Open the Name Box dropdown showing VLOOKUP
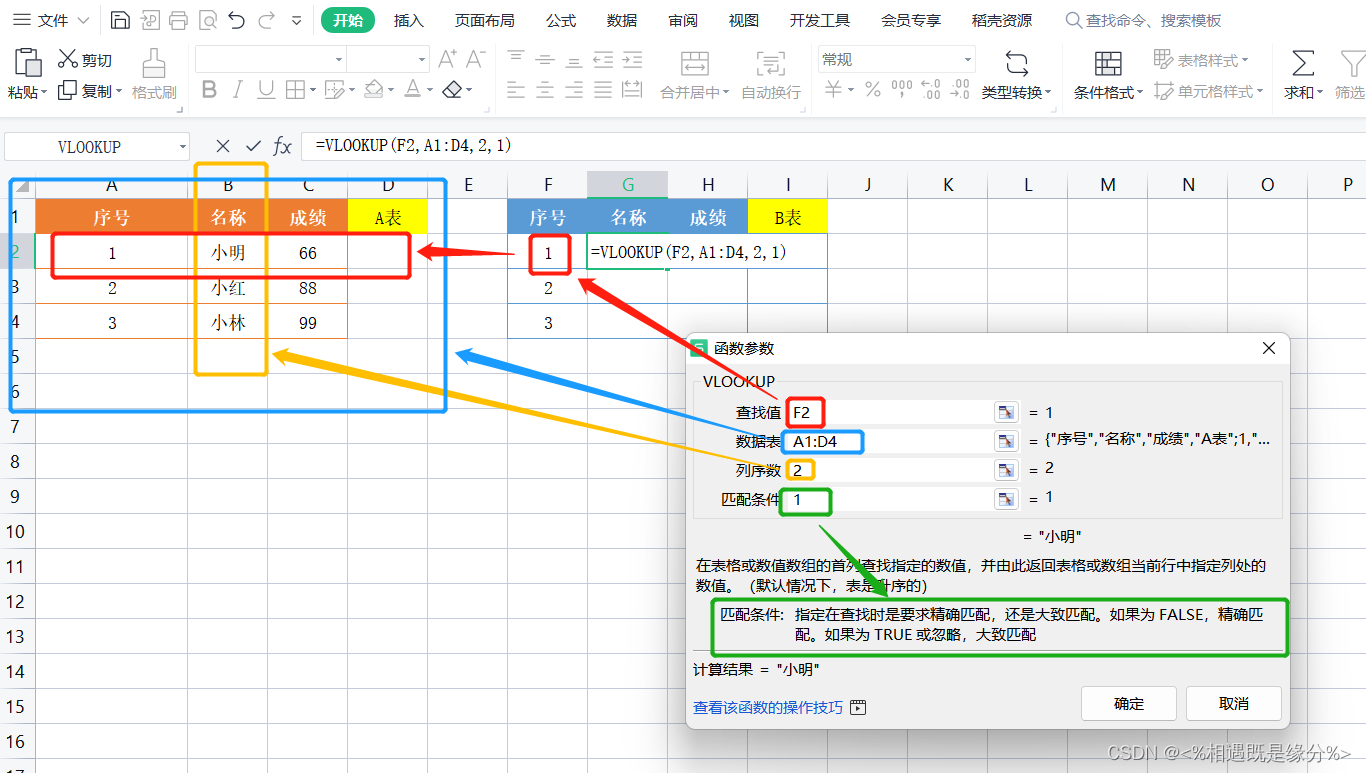This screenshot has height=773, width=1366. tap(182, 147)
